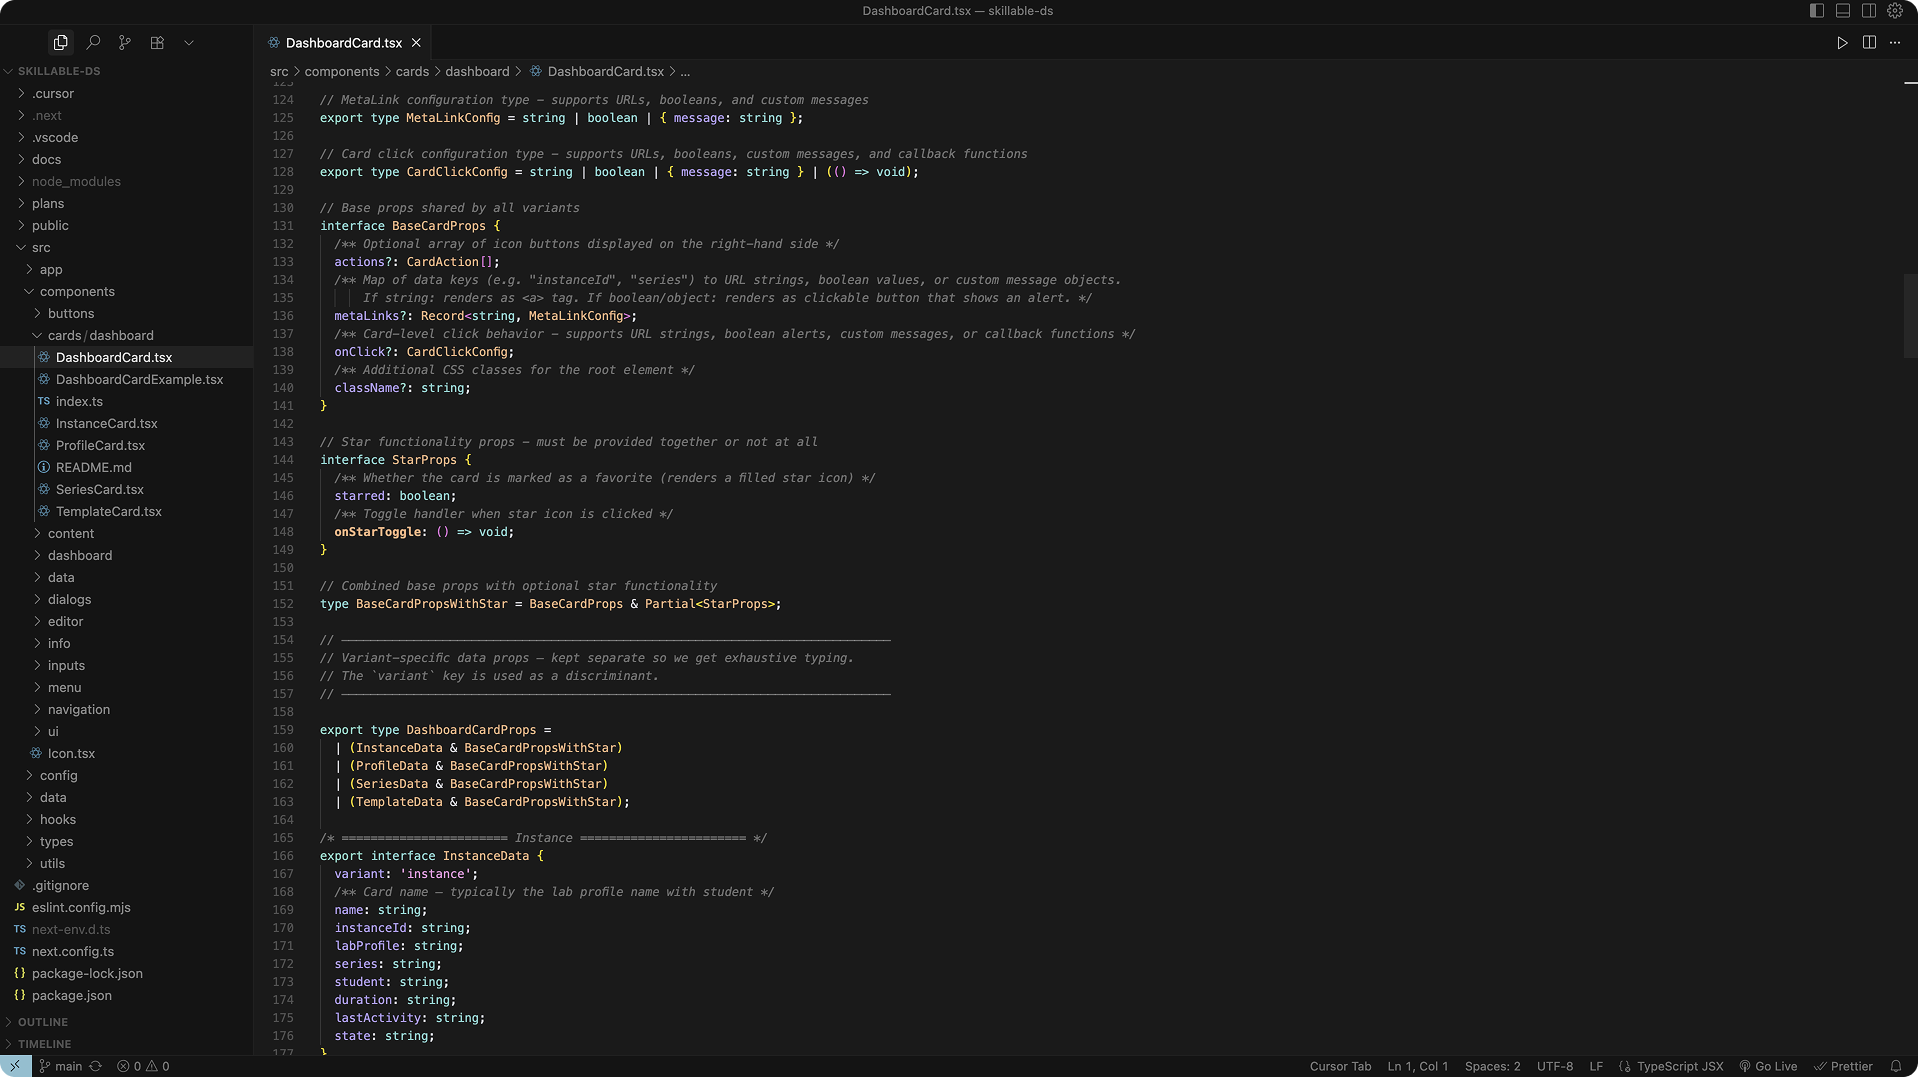This screenshot has width=1918, height=1077.
Task: Toggle the secondary sidebar visibility
Action: 1869,11
